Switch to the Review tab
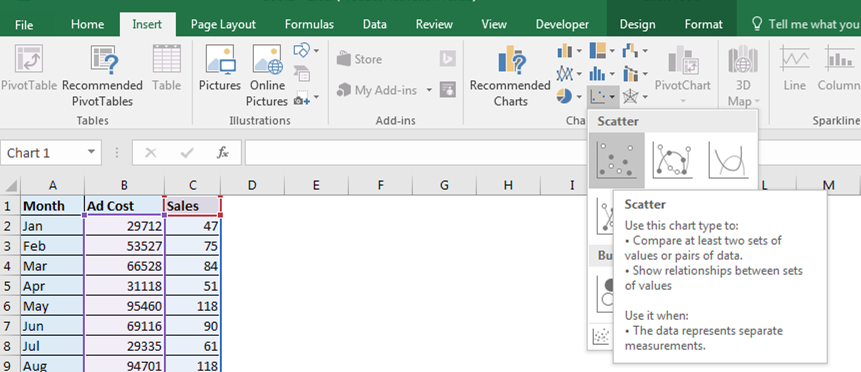 [x=434, y=25]
